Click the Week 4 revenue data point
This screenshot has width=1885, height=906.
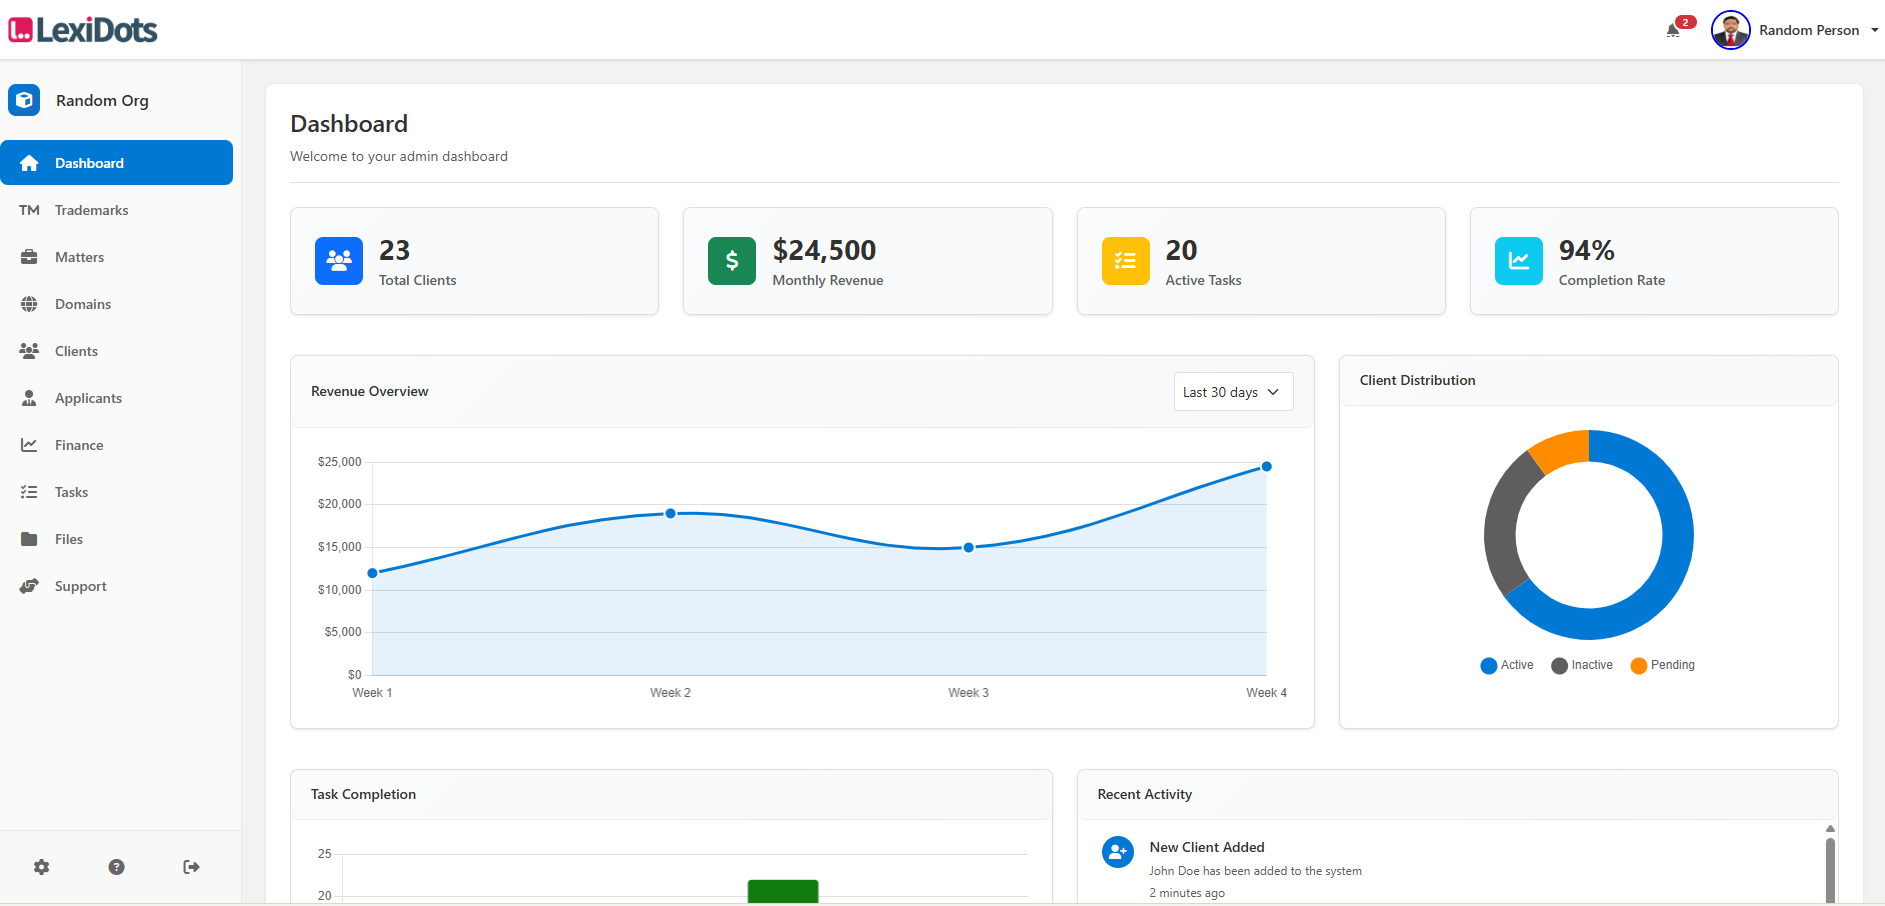1266,466
